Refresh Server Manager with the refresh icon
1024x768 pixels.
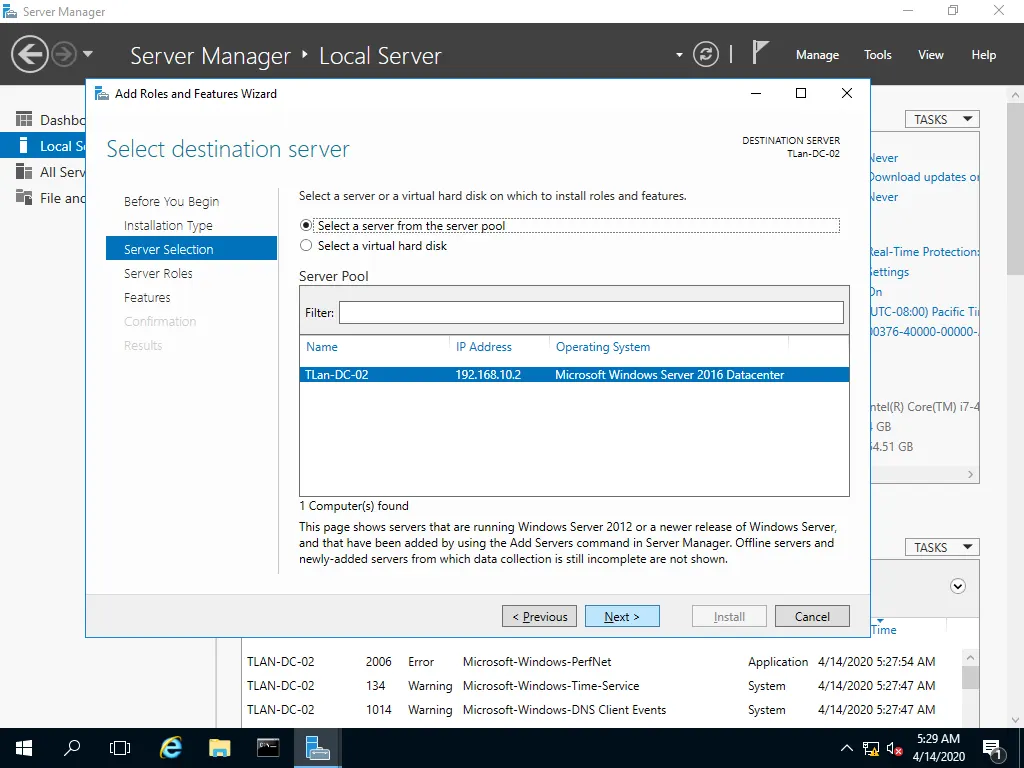point(705,54)
